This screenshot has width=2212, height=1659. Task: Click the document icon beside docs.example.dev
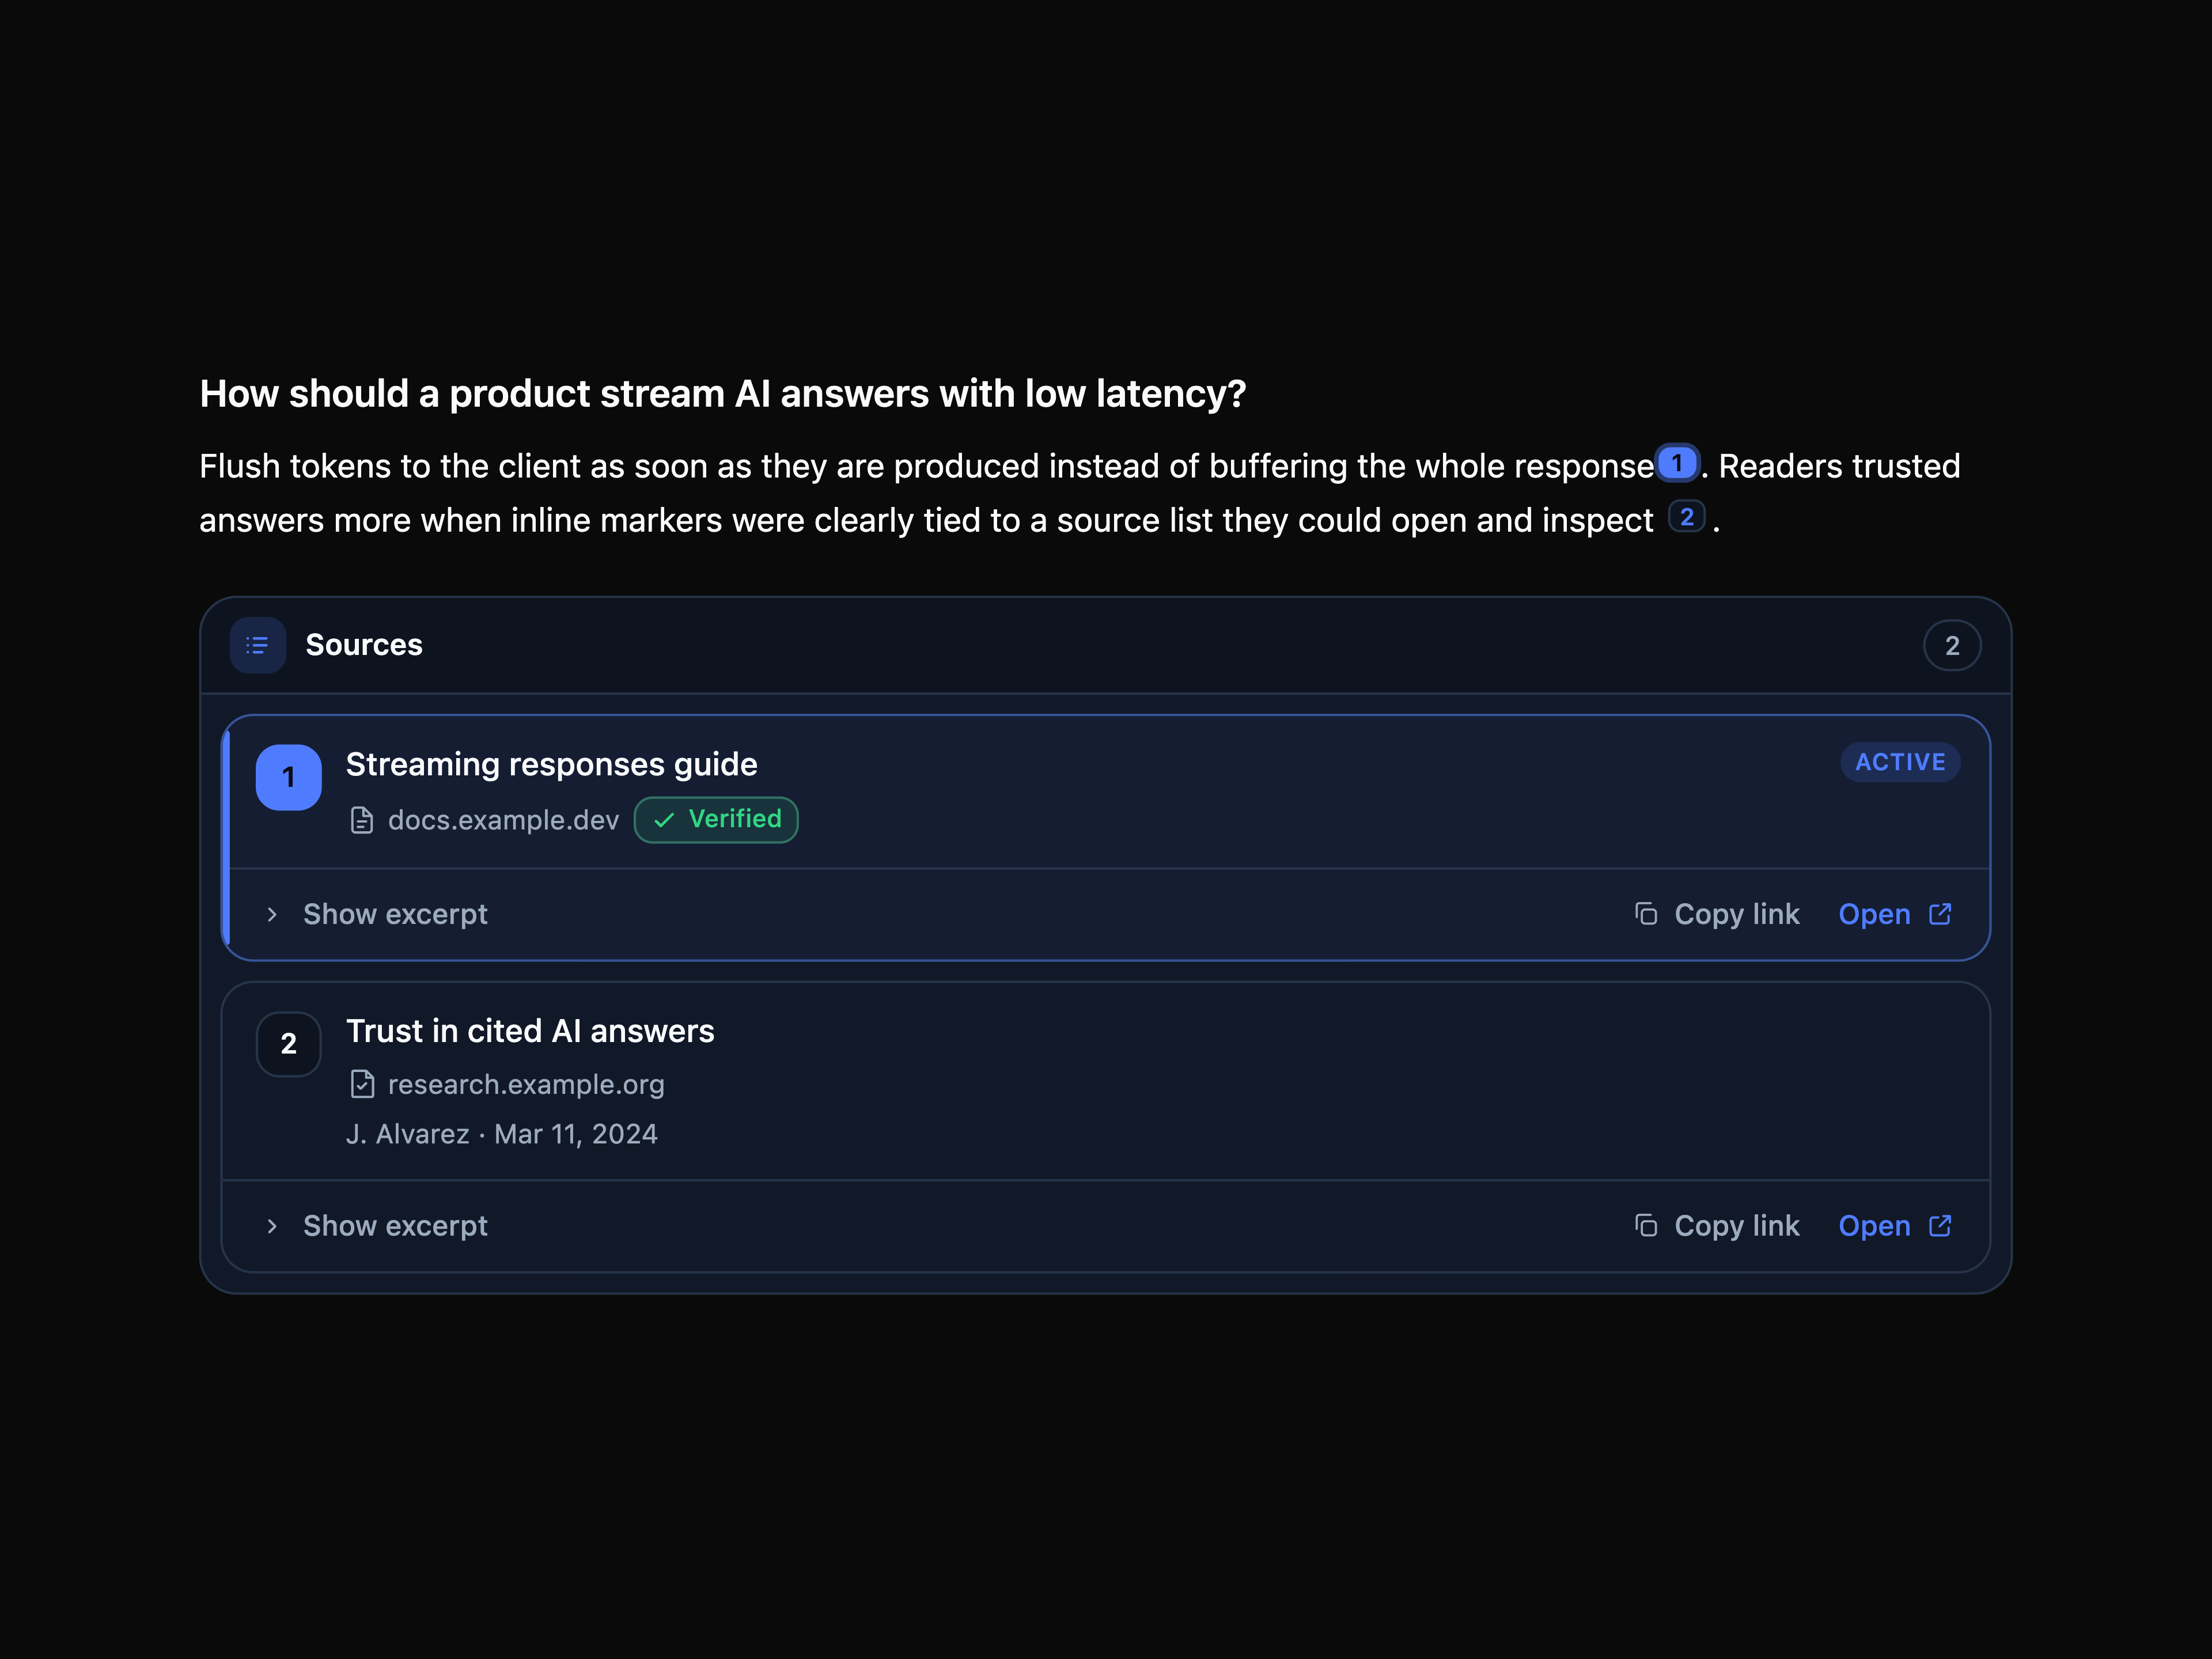coord(362,820)
